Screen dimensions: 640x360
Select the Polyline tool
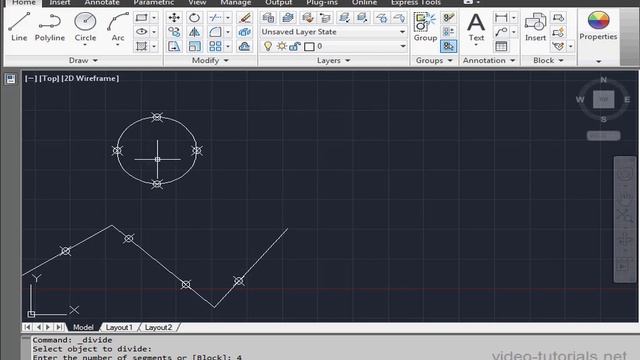tap(49, 27)
